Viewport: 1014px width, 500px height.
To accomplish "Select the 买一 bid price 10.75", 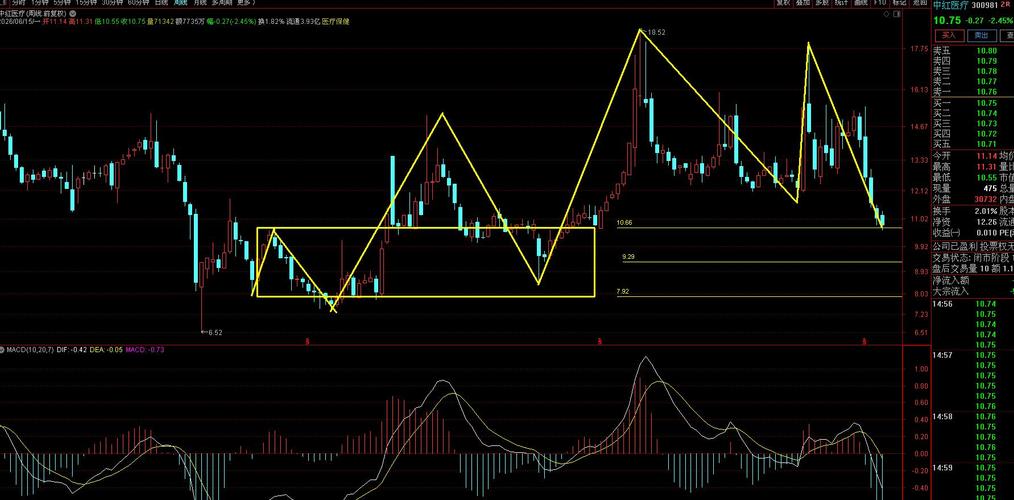I will [x=987, y=103].
